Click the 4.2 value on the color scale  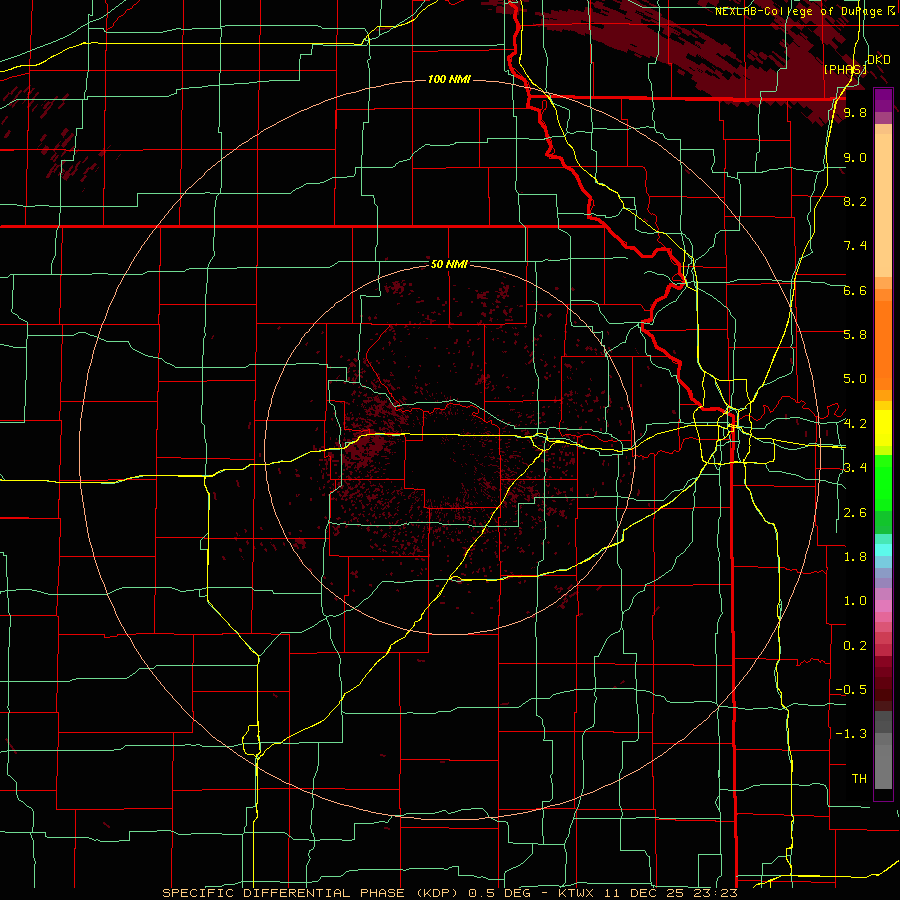click(x=855, y=424)
